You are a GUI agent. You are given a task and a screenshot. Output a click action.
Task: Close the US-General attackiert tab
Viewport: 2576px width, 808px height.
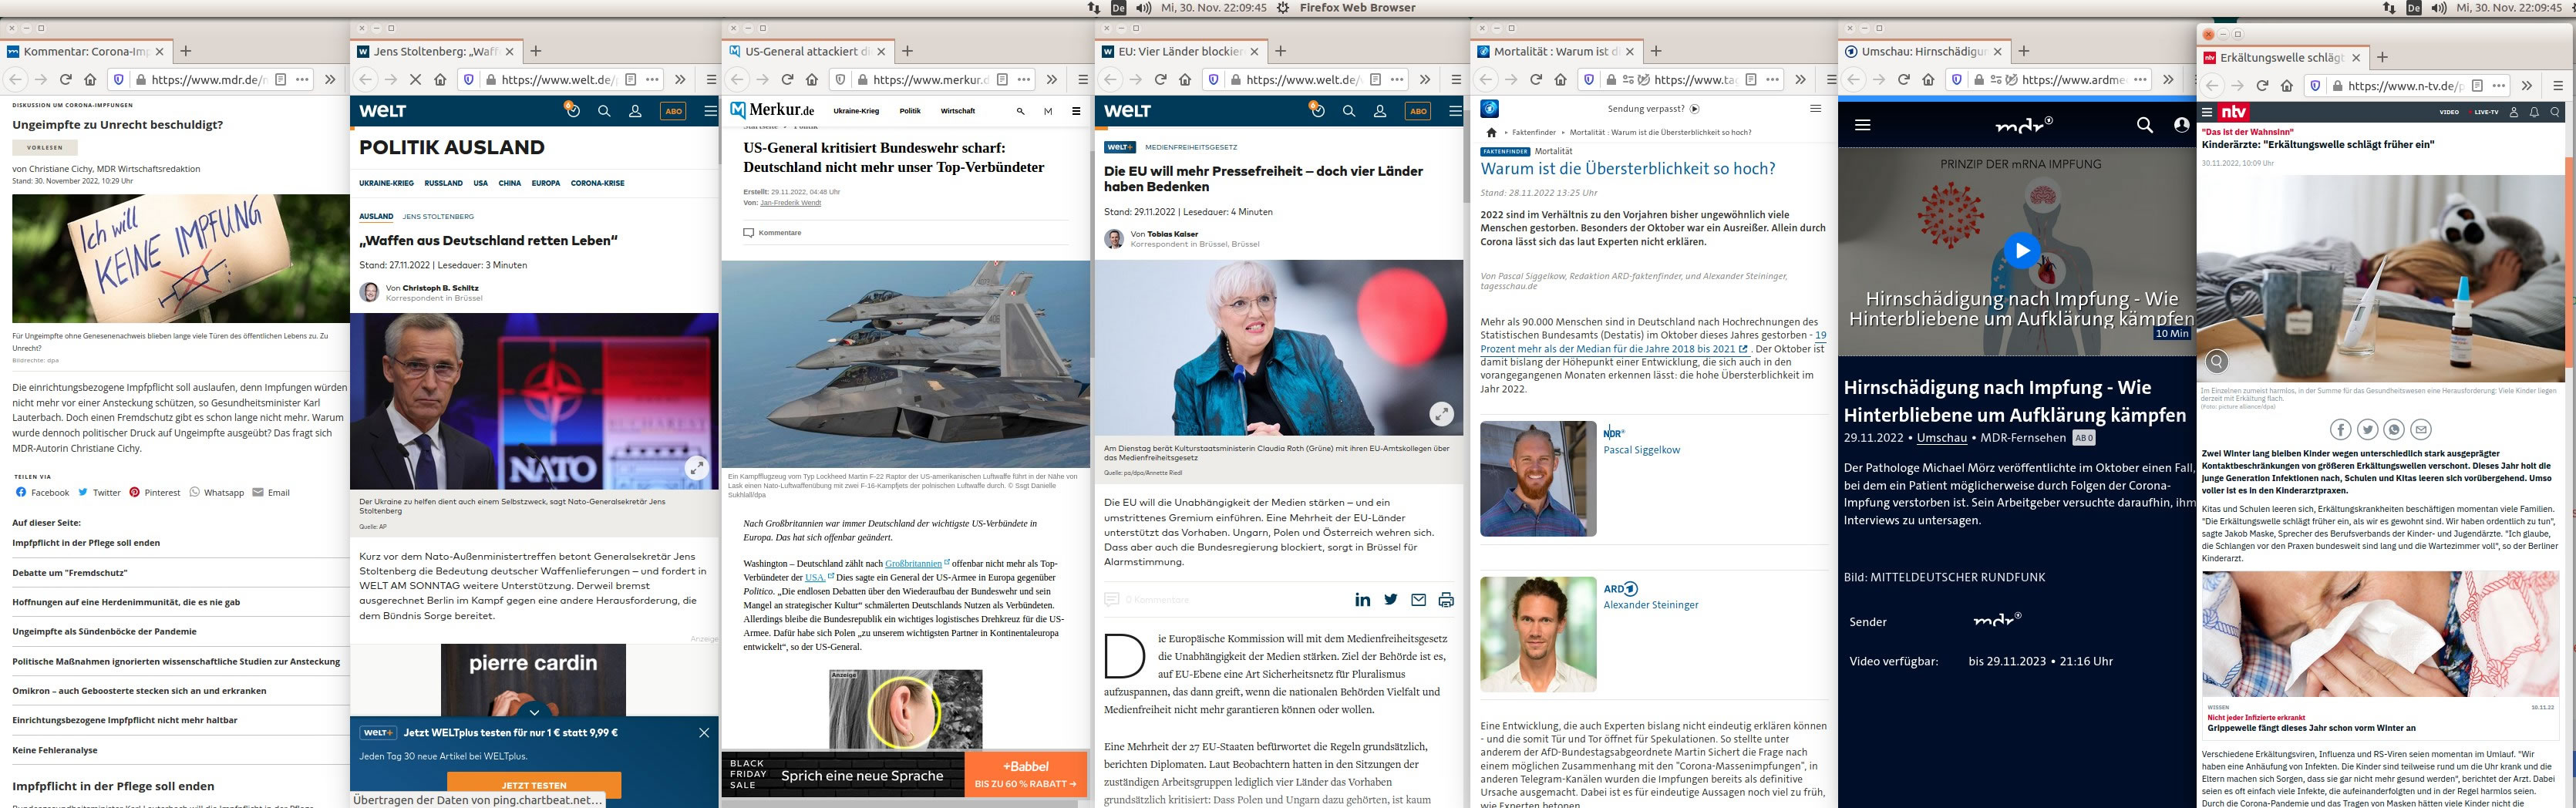(880, 51)
